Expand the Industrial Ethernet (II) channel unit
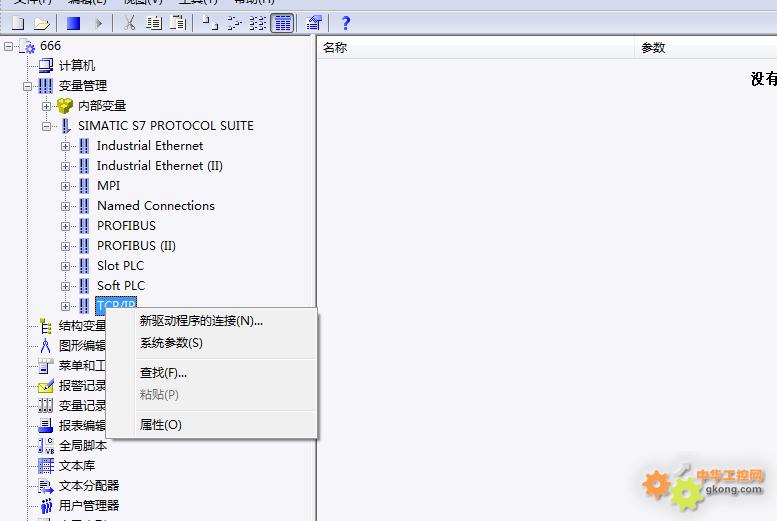 [x=65, y=166]
